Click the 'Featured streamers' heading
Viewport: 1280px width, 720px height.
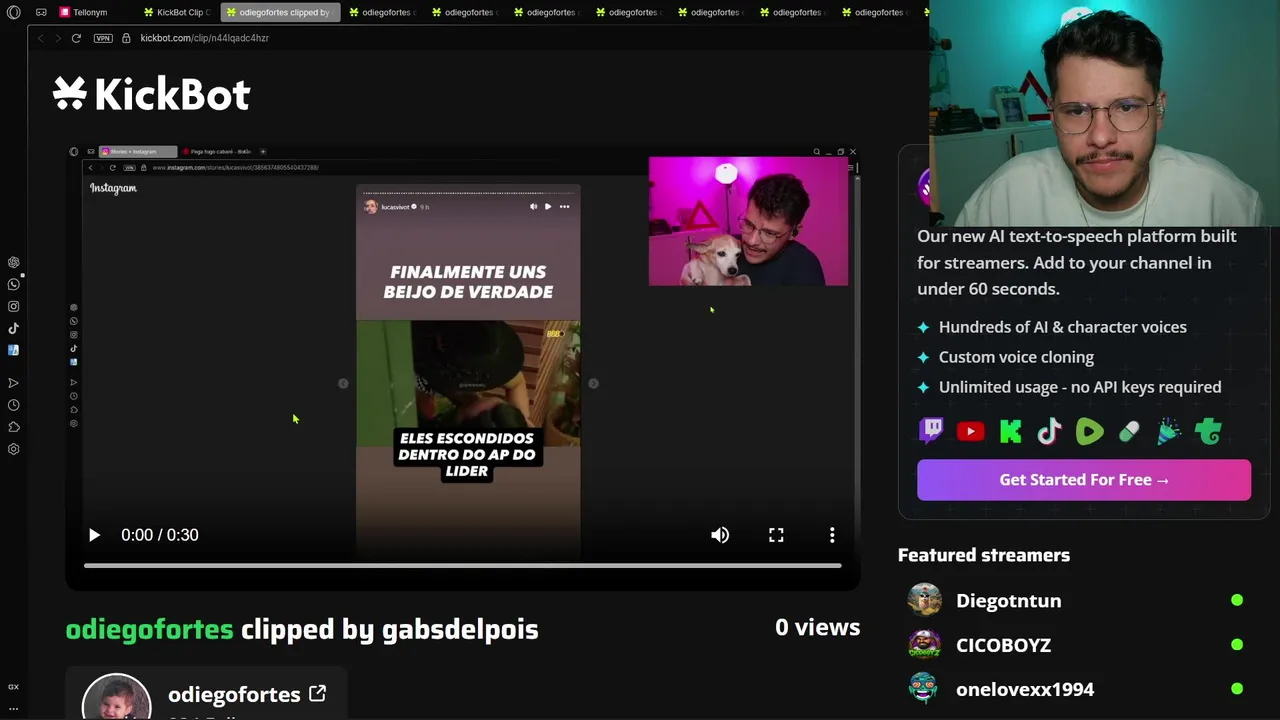click(984, 555)
